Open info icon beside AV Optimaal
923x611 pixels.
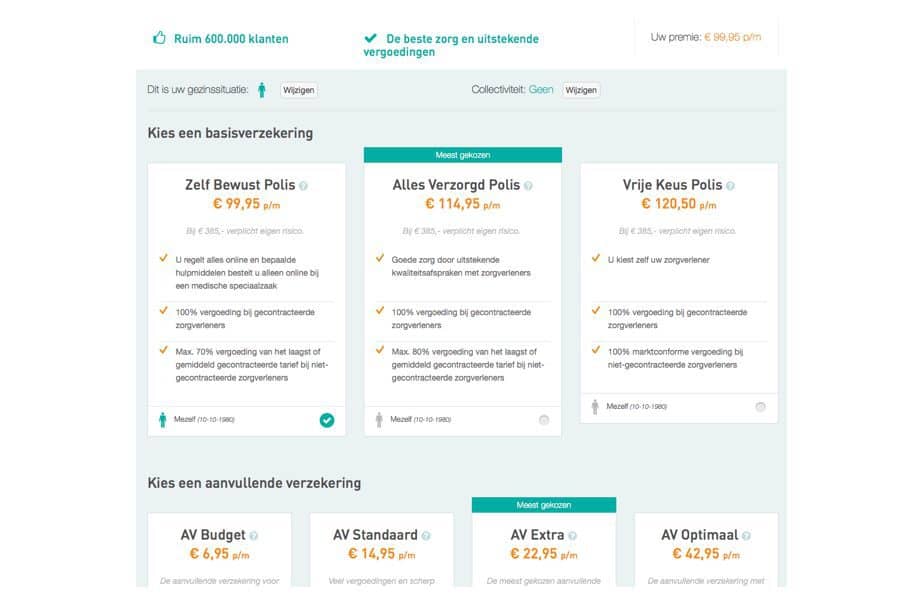[745, 536]
